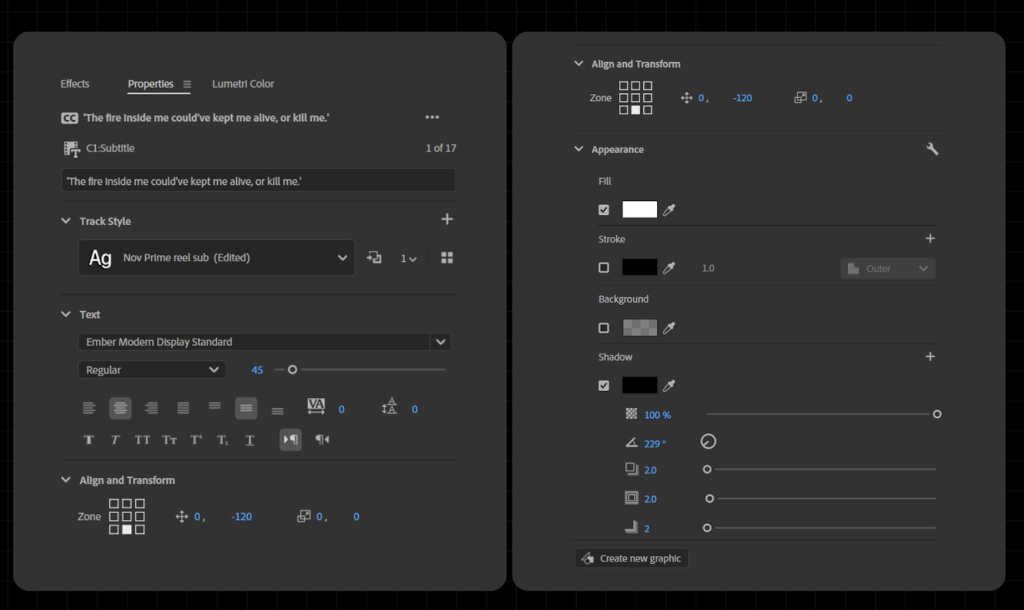Select top-left zone in right panel

623,86
